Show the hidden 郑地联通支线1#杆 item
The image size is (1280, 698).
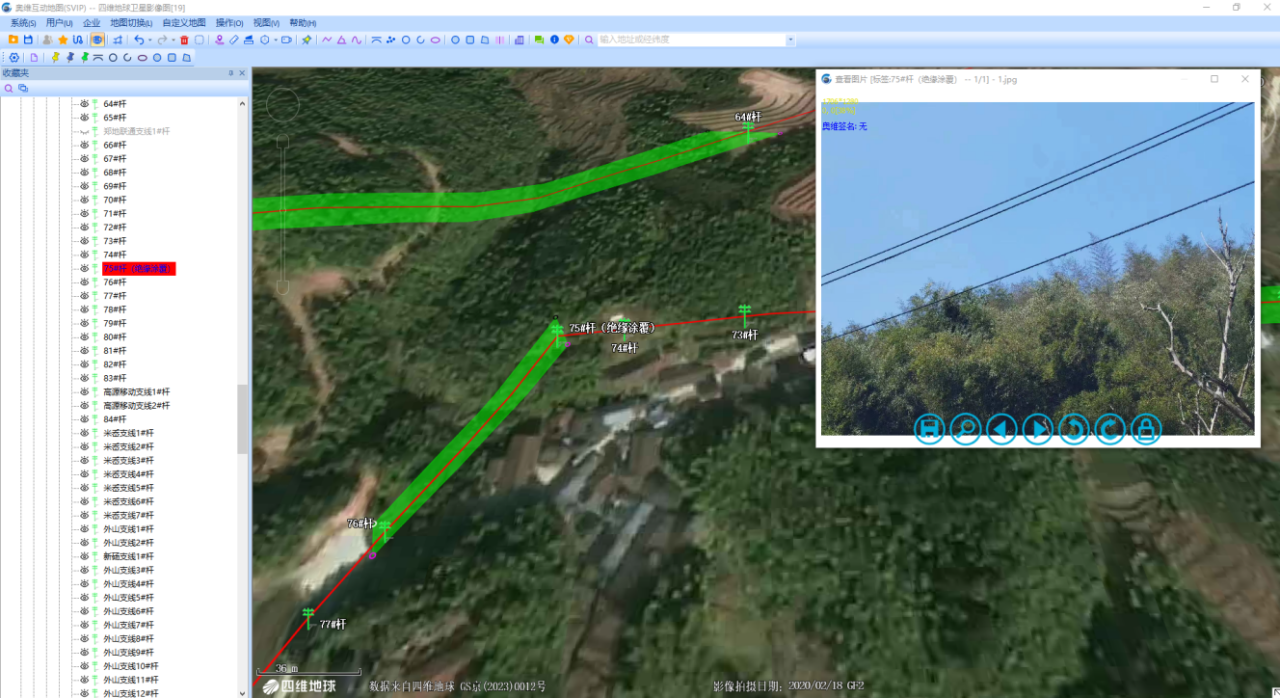(85, 131)
